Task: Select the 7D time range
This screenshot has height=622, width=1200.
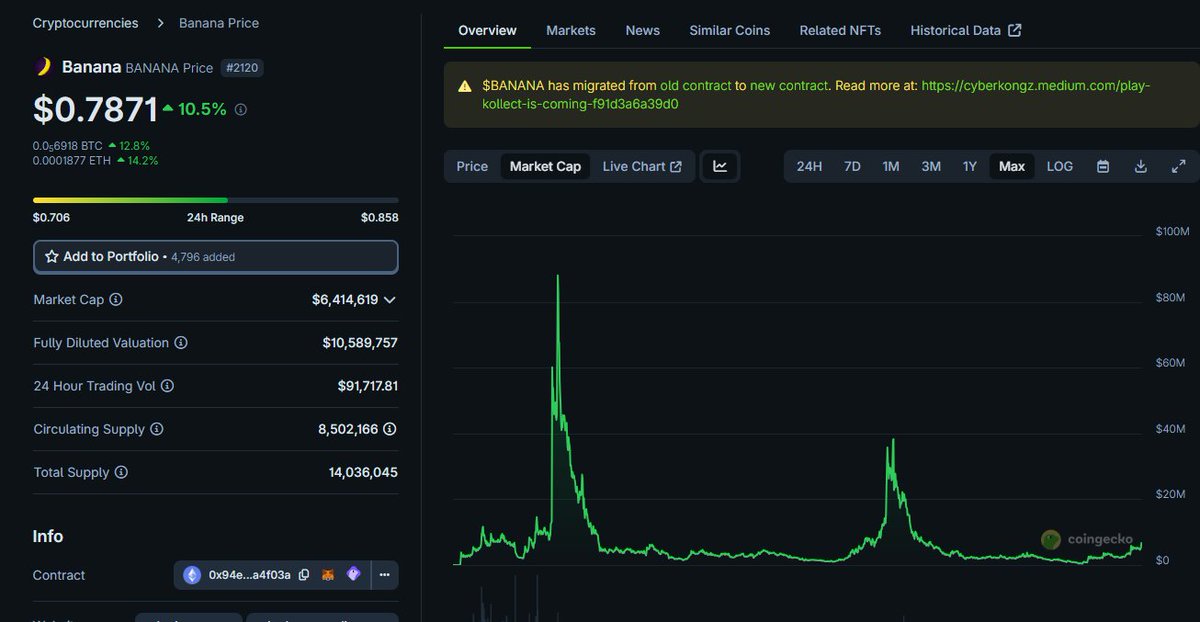Action: (x=852, y=166)
